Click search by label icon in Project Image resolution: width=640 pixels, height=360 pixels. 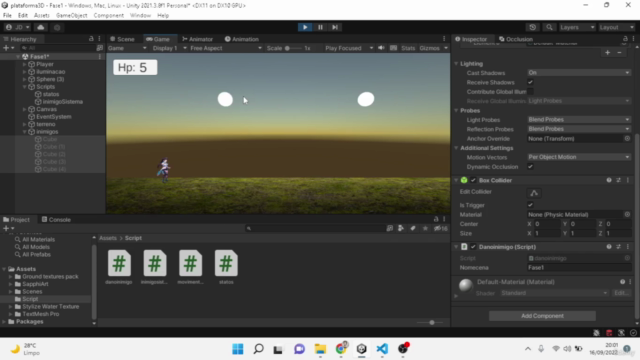[413, 228]
